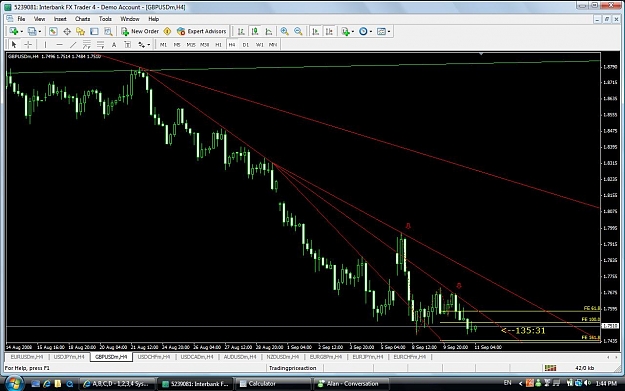Switch chart to bar chart type
The image size is (625, 391).
click(x=241, y=31)
